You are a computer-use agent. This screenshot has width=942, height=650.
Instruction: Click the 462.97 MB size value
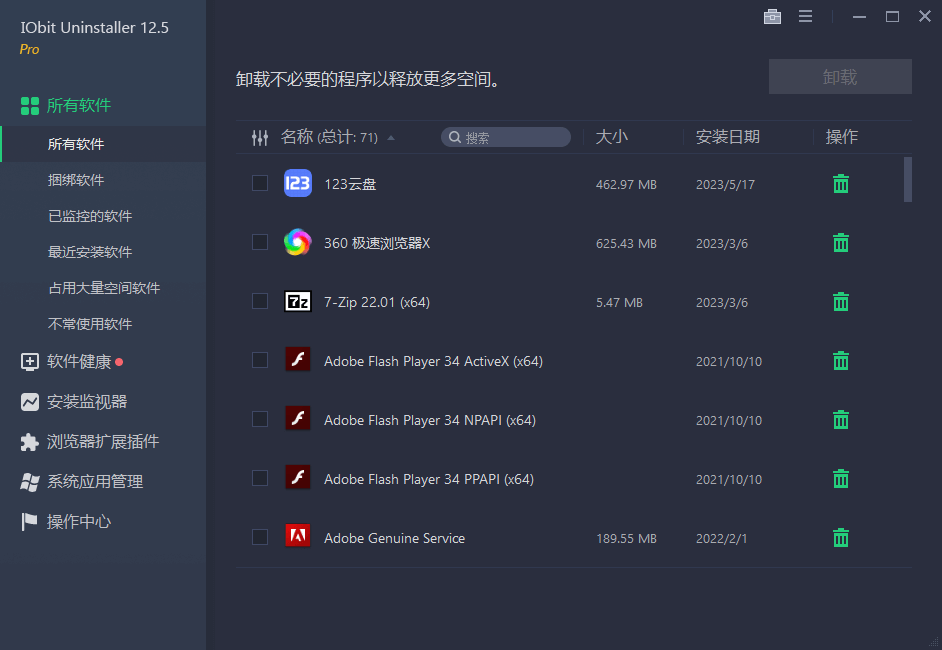(626, 184)
